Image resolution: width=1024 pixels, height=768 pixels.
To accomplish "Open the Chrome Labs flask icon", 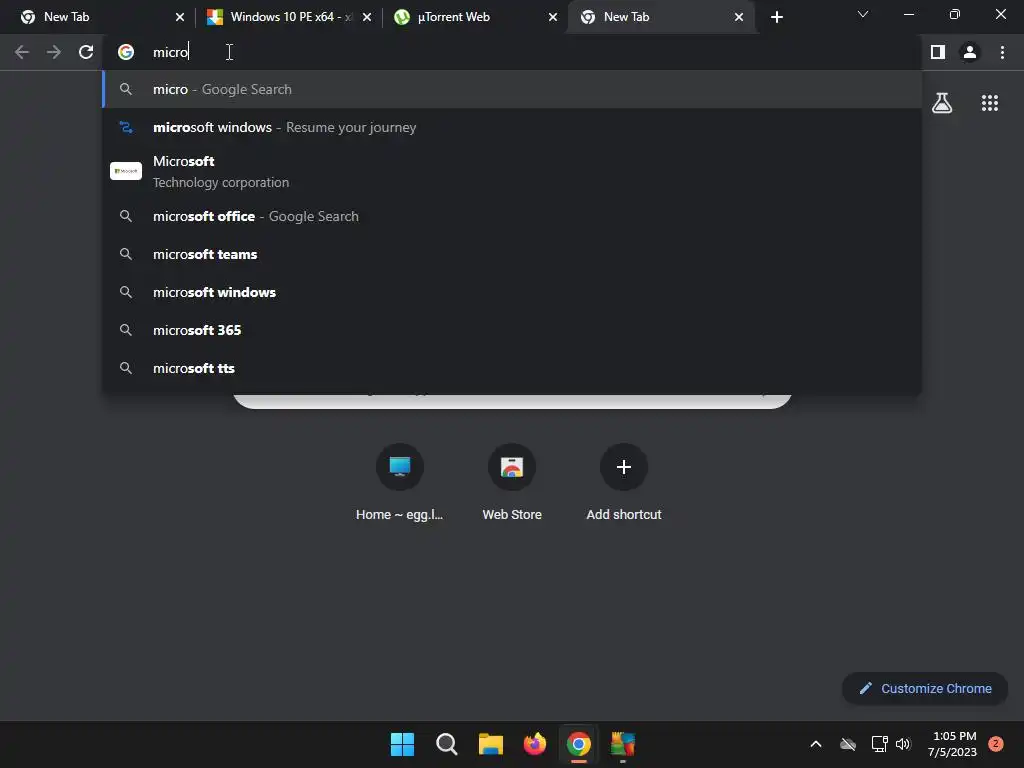I will click(942, 103).
